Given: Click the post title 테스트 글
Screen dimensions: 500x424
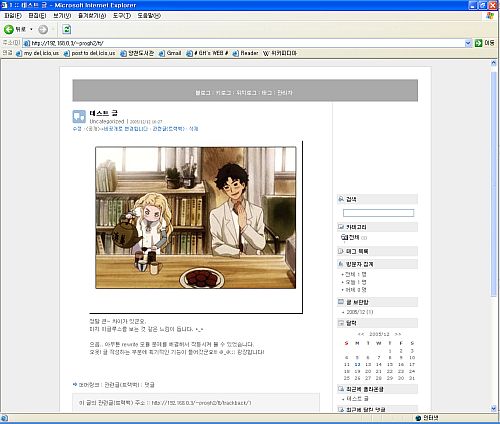Looking at the screenshot, I should click(104, 113).
